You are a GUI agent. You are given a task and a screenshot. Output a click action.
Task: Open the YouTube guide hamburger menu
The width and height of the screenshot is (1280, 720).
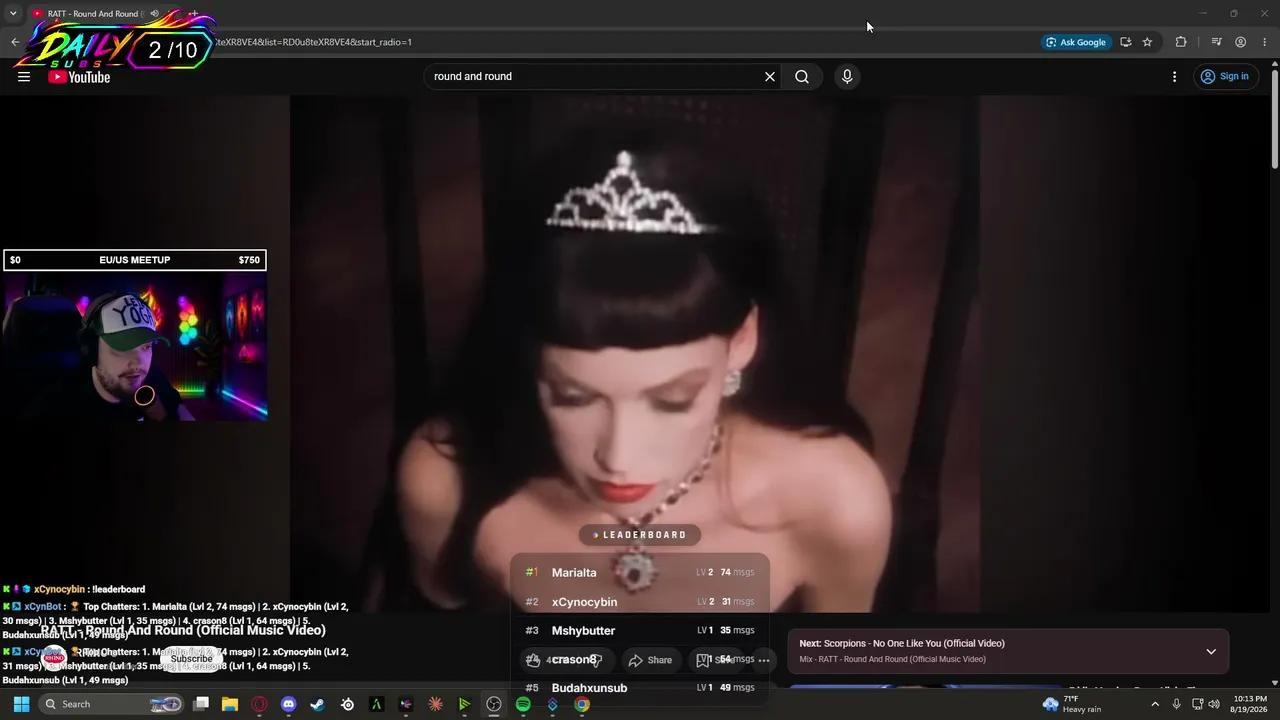tap(24, 77)
